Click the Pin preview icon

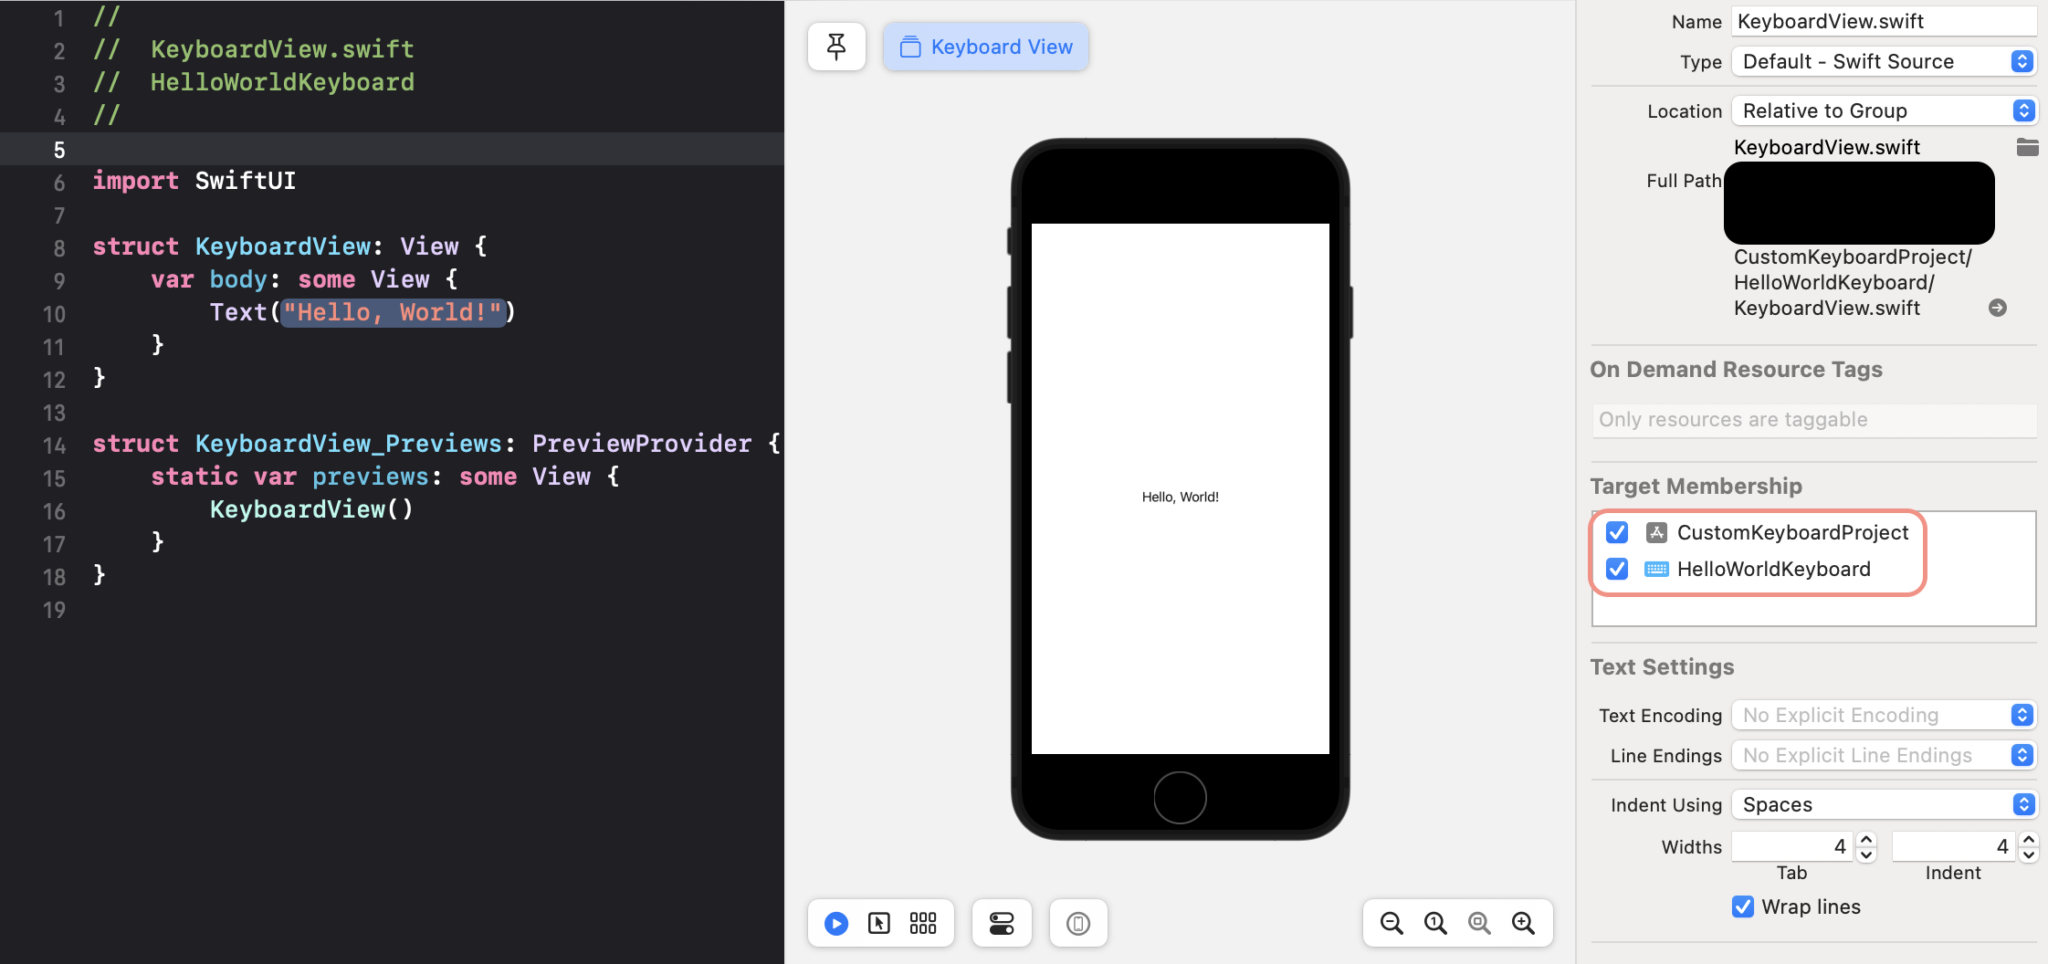[836, 46]
